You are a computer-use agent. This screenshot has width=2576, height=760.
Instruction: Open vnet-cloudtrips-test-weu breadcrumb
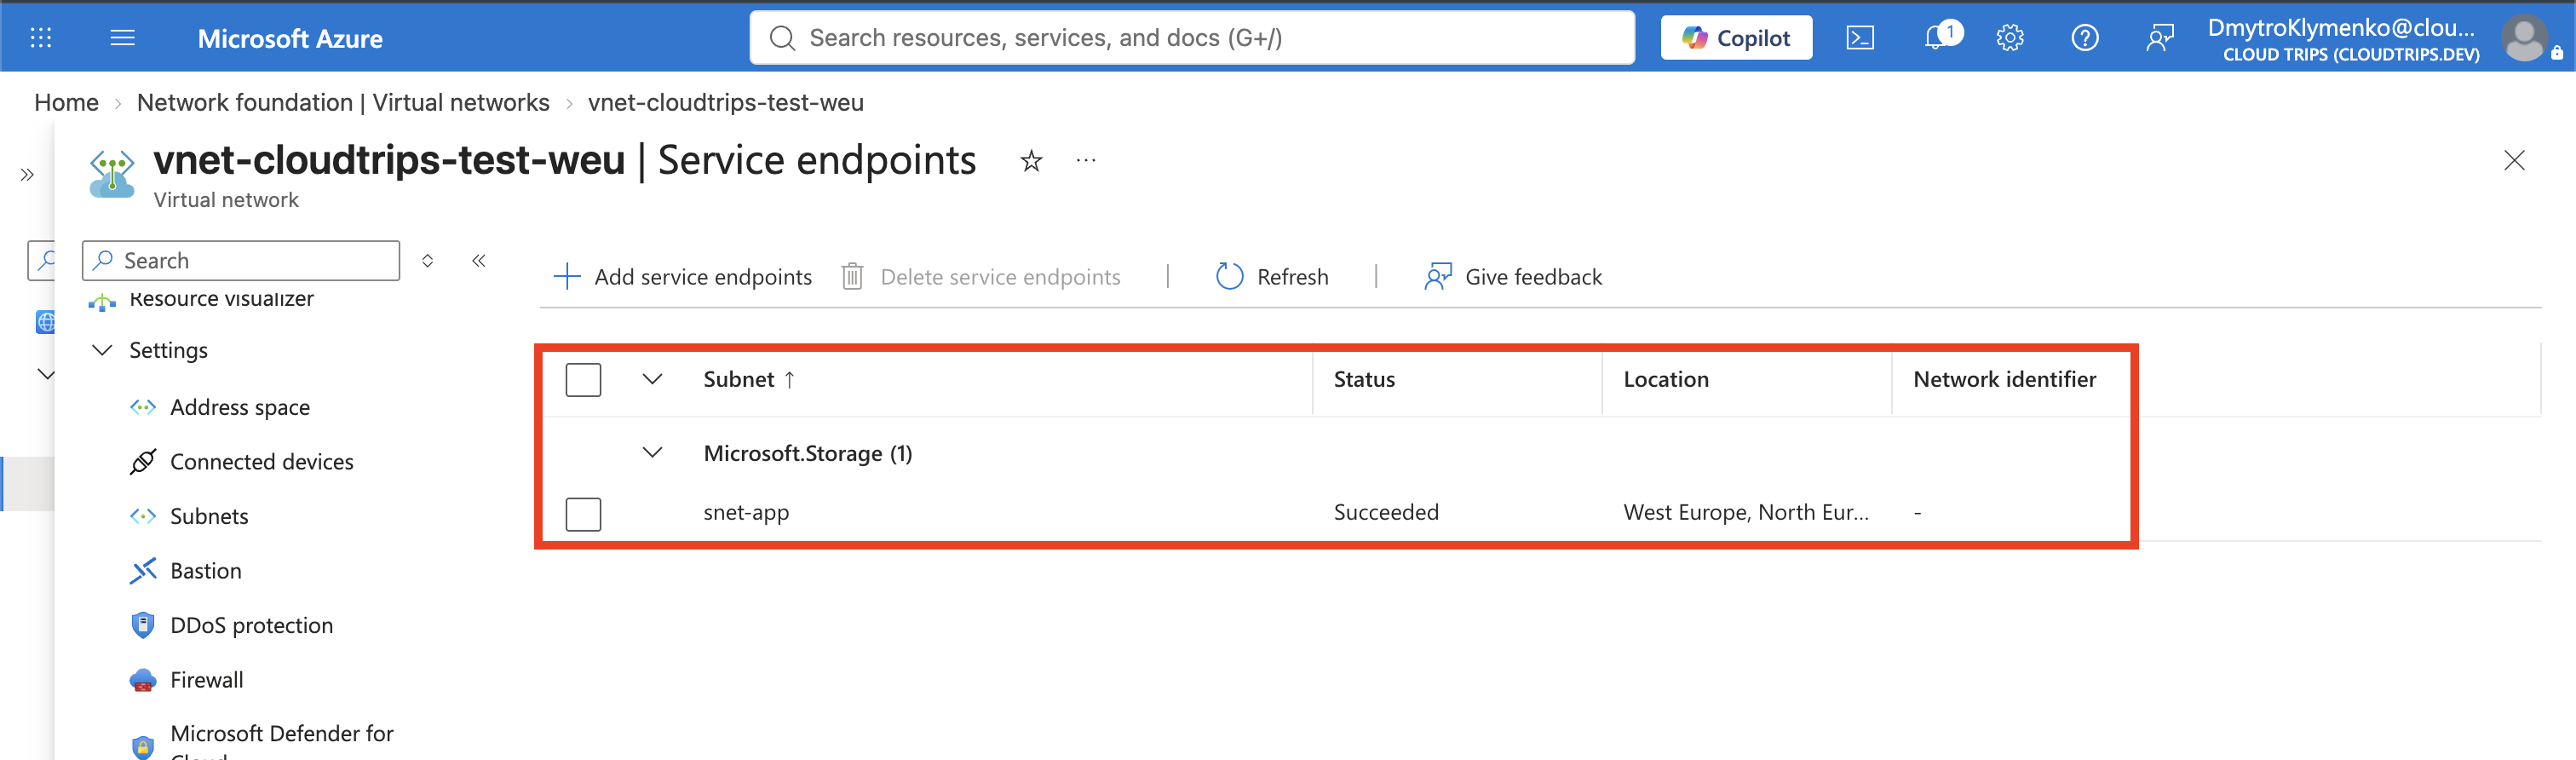[x=726, y=102]
